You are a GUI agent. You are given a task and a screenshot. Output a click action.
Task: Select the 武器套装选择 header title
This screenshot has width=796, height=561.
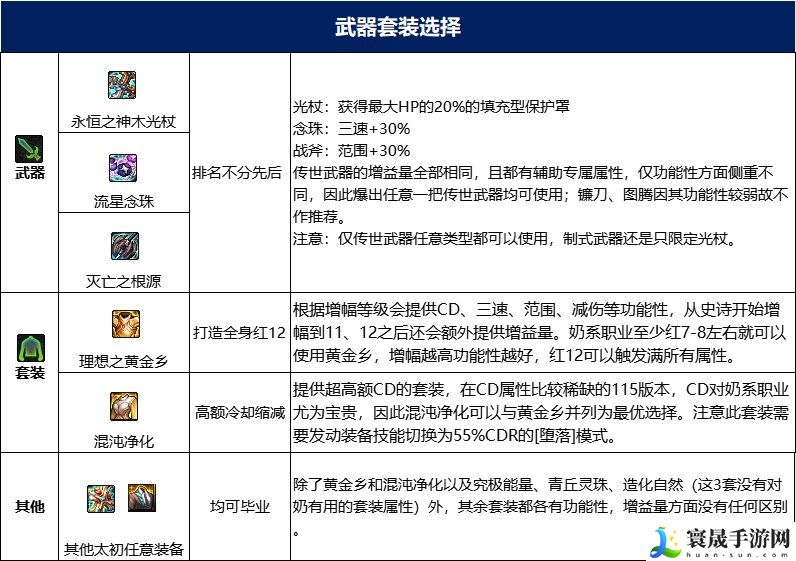pos(398,27)
